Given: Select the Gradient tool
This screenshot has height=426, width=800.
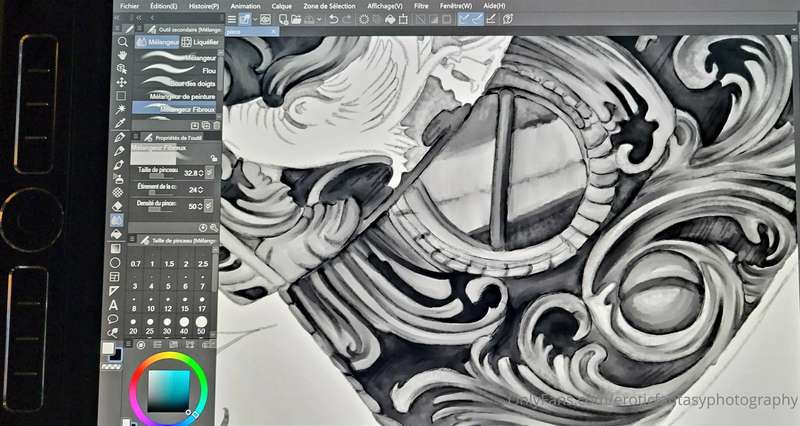Looking at the screenshot, I should point(116,248).
